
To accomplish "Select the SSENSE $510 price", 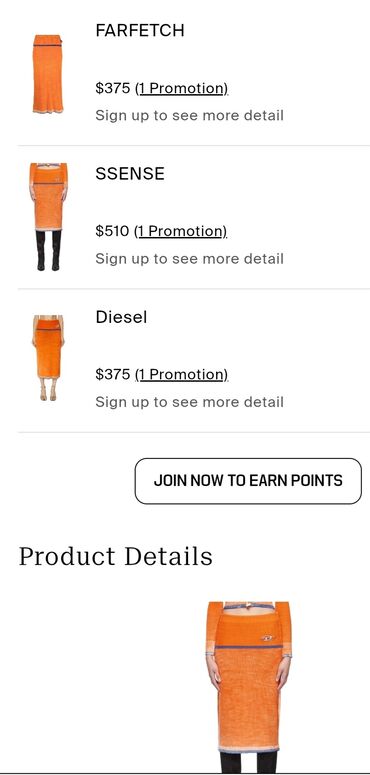I will (112, 231).
